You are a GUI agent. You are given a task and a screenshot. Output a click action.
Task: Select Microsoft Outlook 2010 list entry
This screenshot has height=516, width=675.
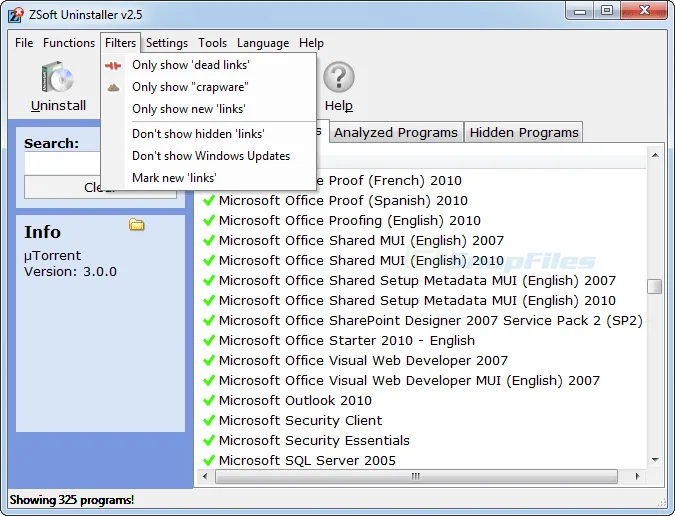coord(295,400)
